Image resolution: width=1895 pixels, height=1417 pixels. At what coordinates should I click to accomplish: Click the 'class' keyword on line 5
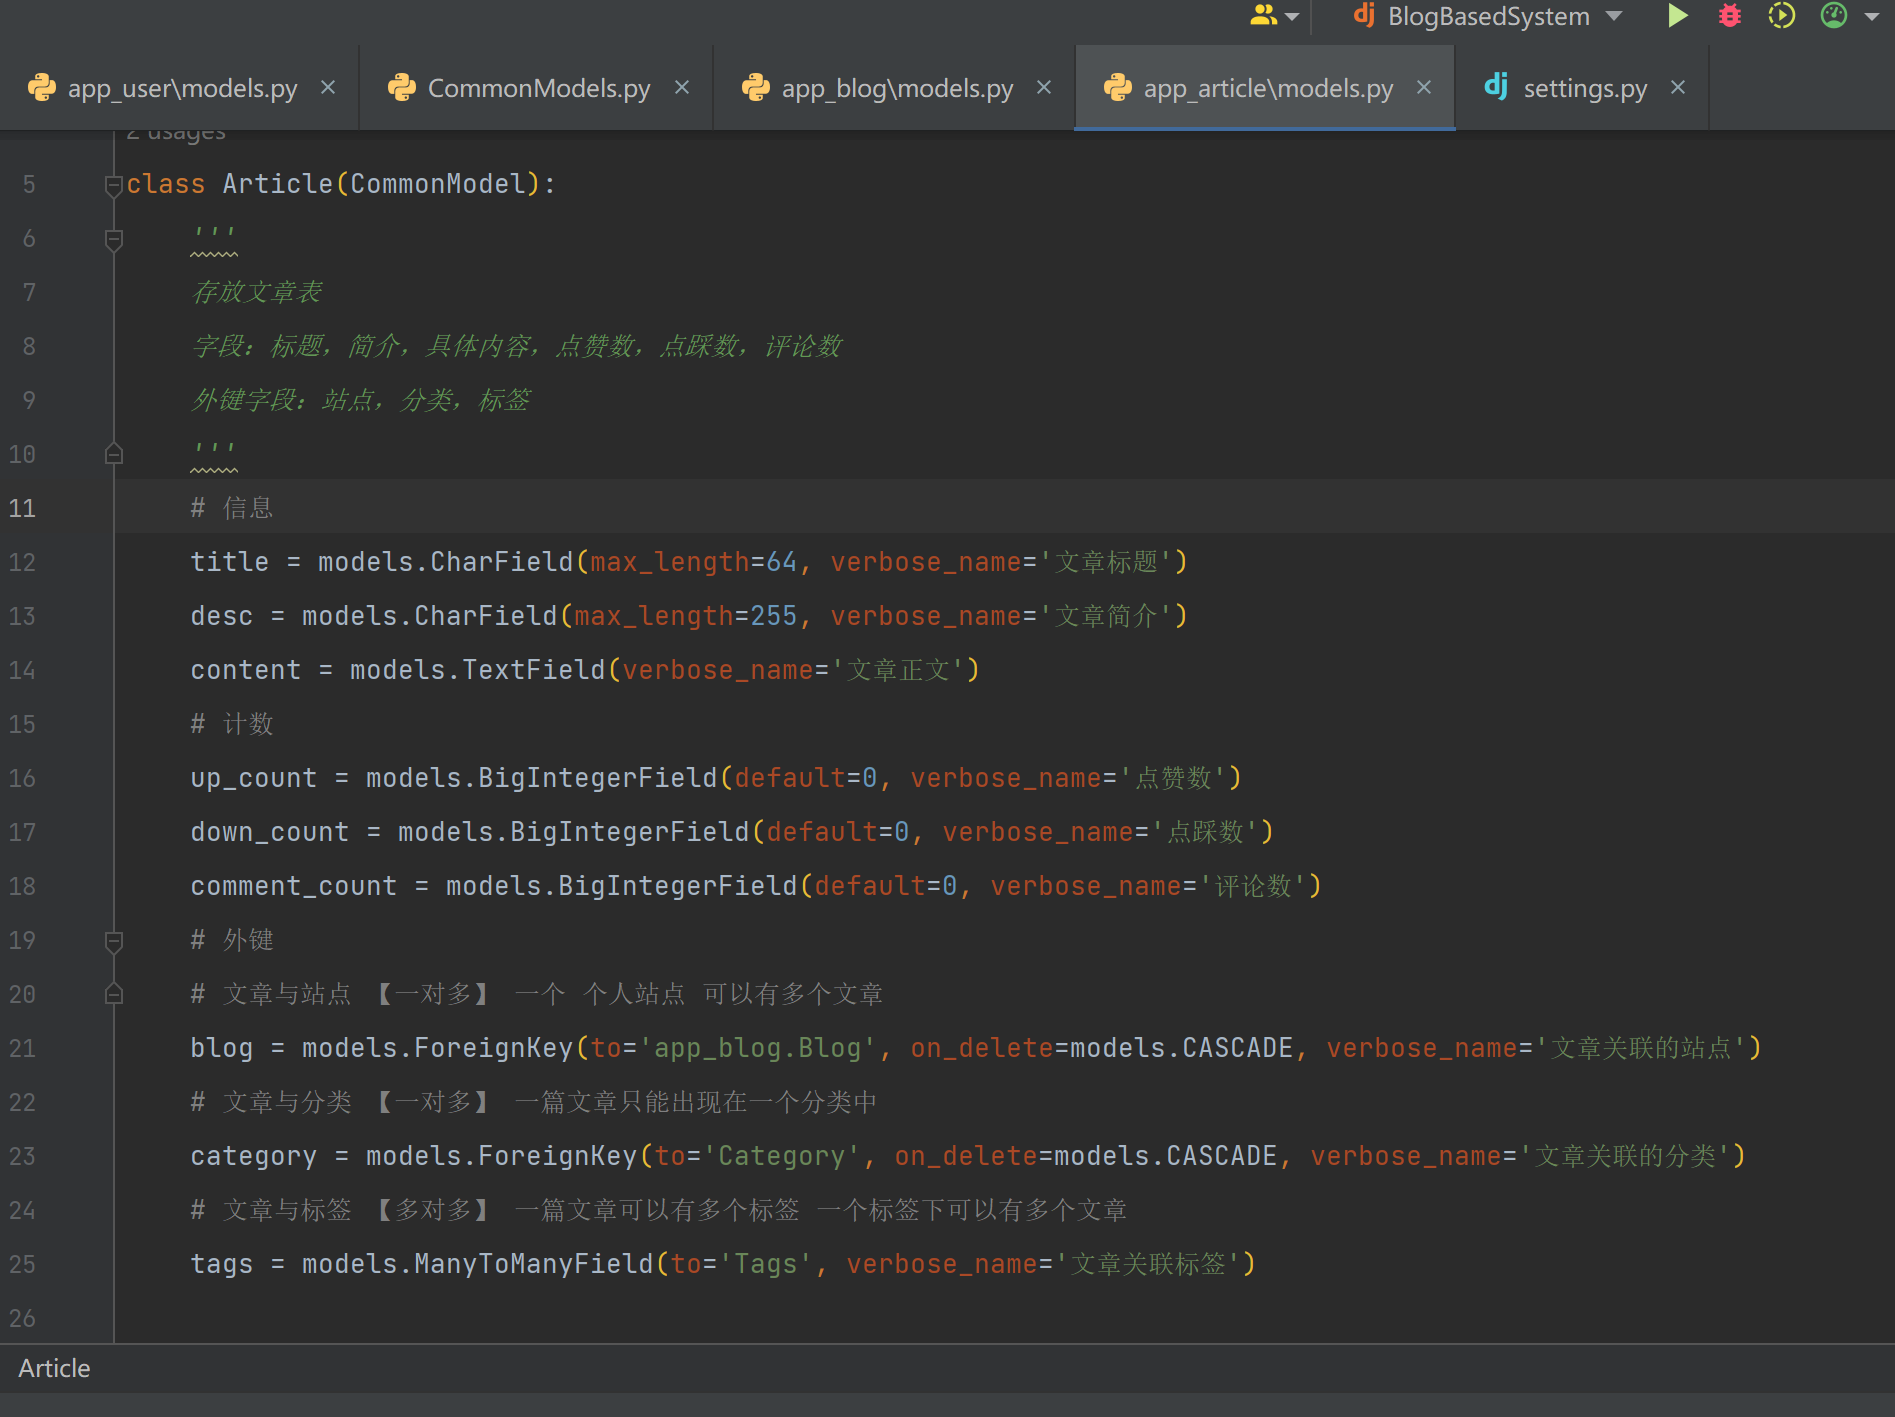coord(166,184)
